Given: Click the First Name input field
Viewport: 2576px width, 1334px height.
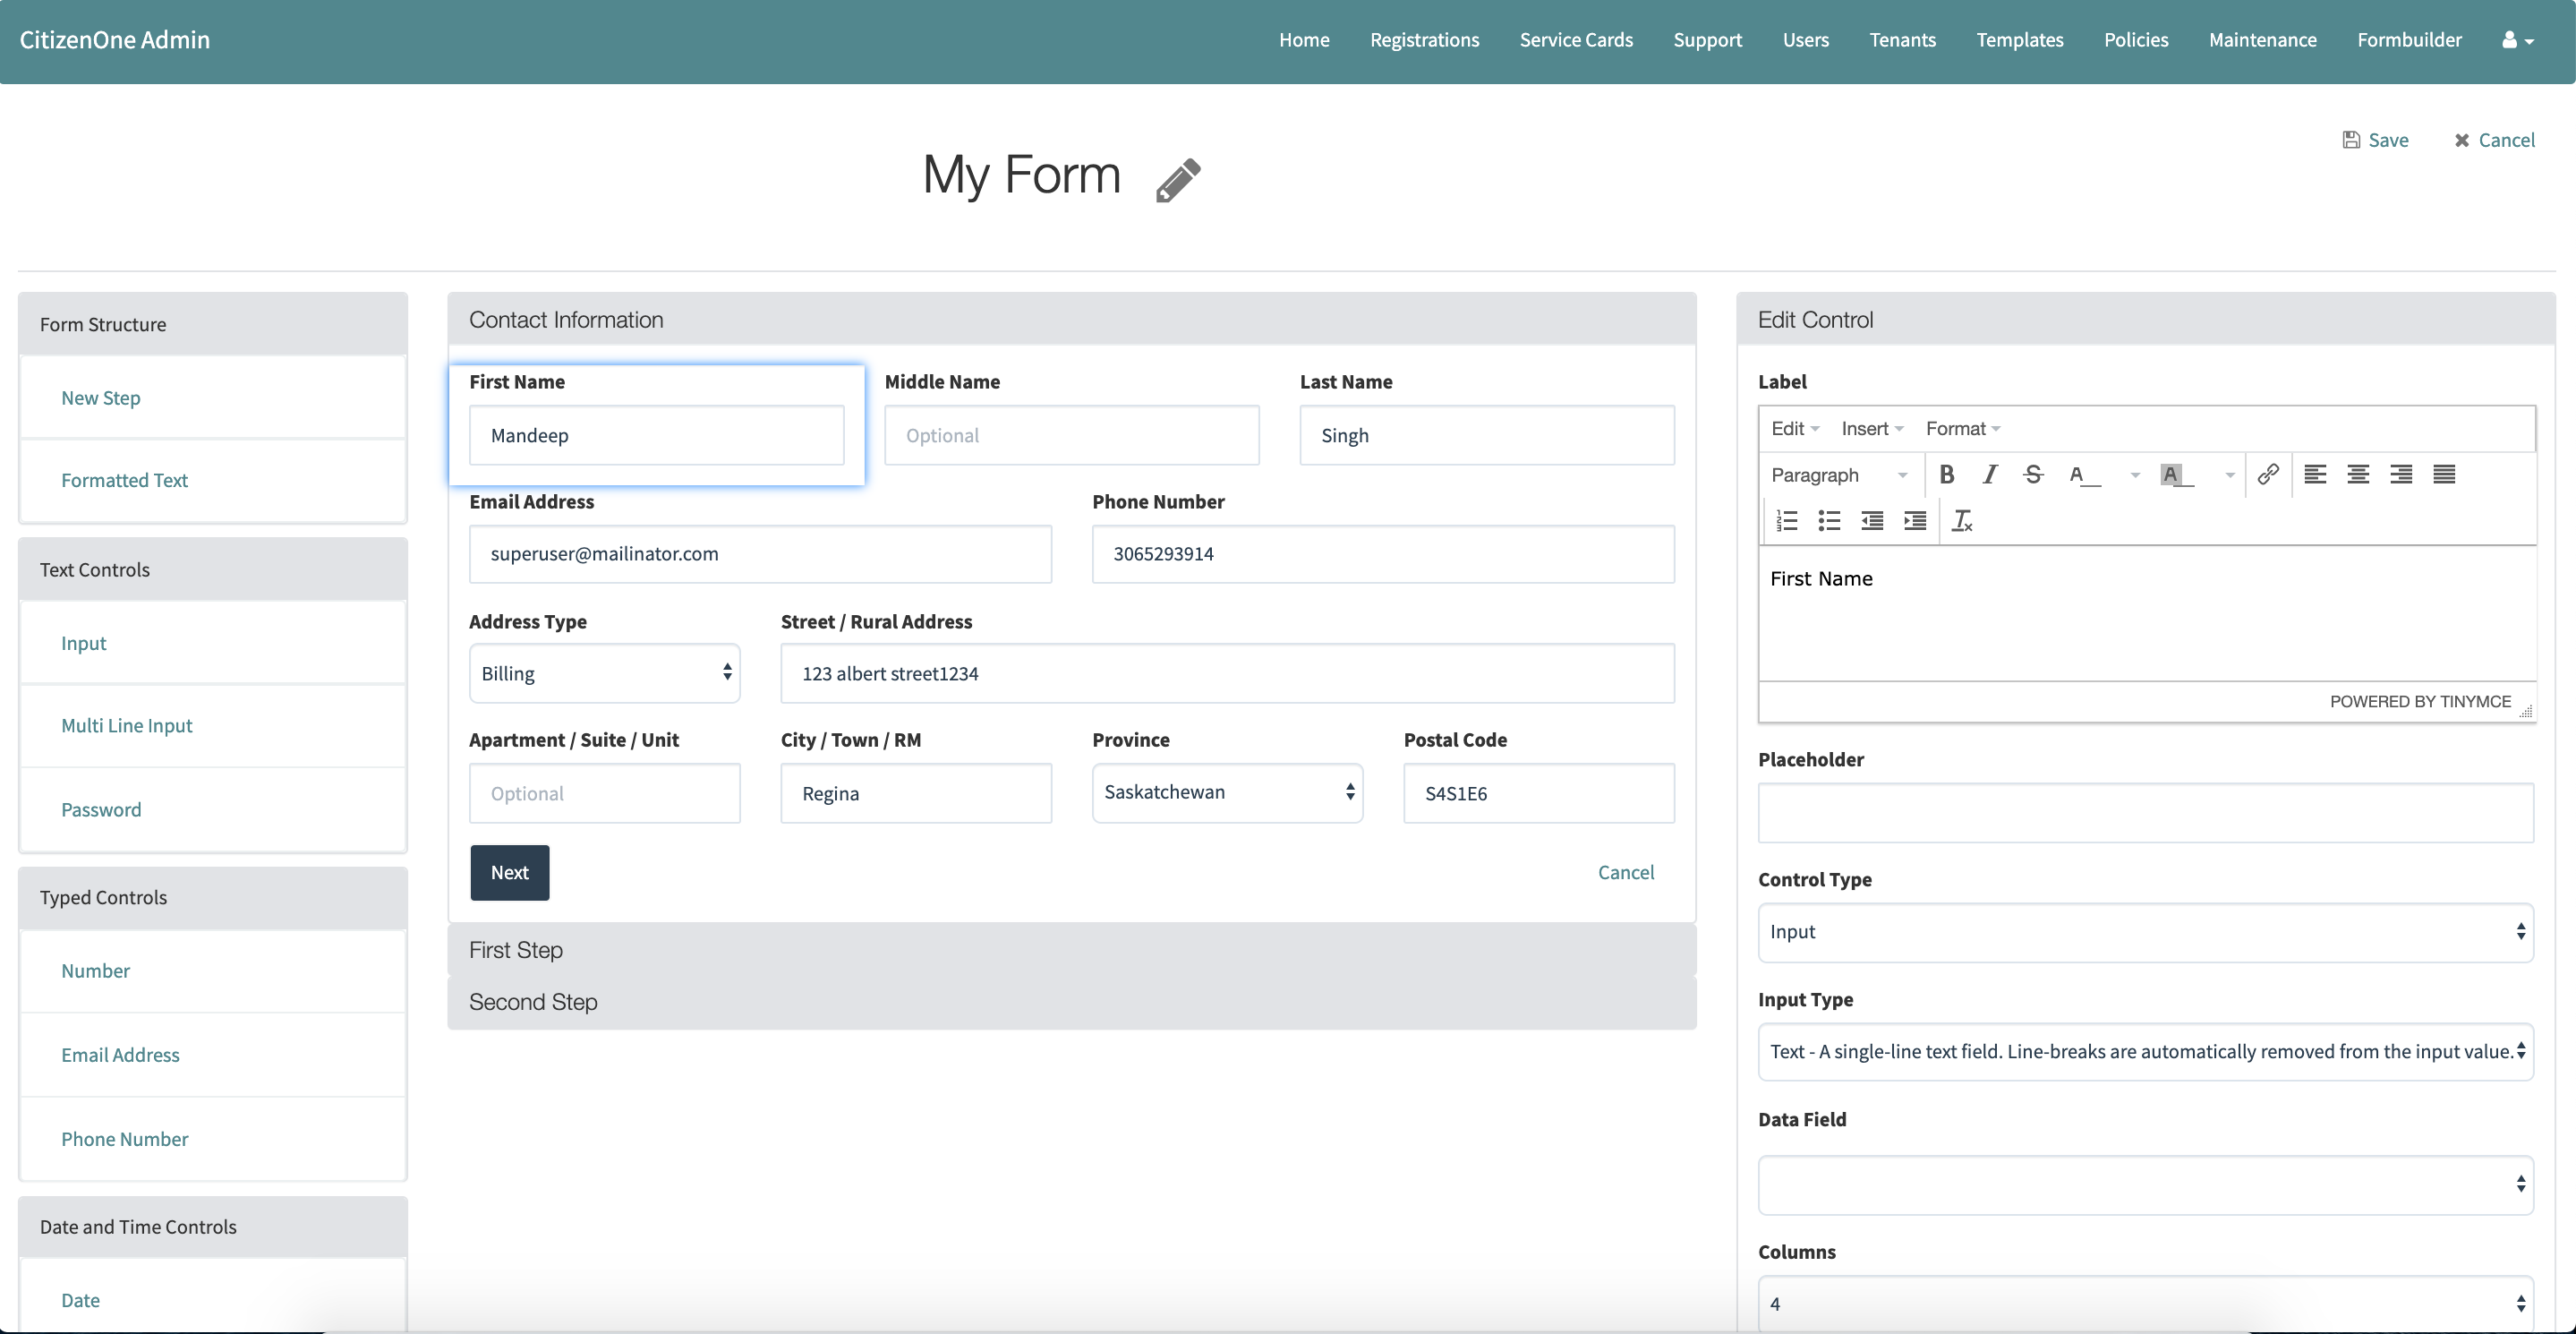Looking at the screenshot, I should tap(657, 436).
